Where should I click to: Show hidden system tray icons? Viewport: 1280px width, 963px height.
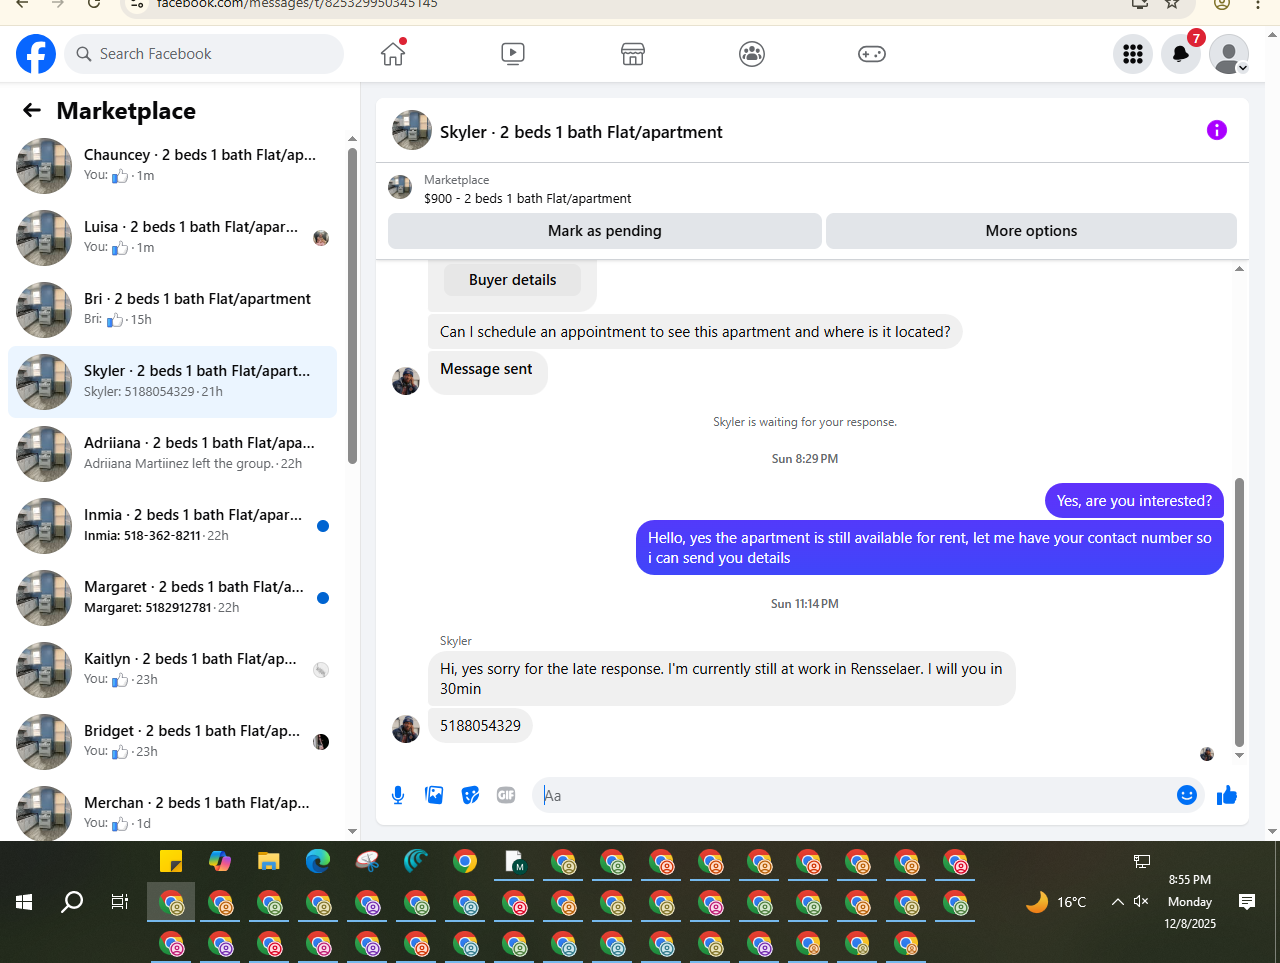click(x=1118, y=902)
